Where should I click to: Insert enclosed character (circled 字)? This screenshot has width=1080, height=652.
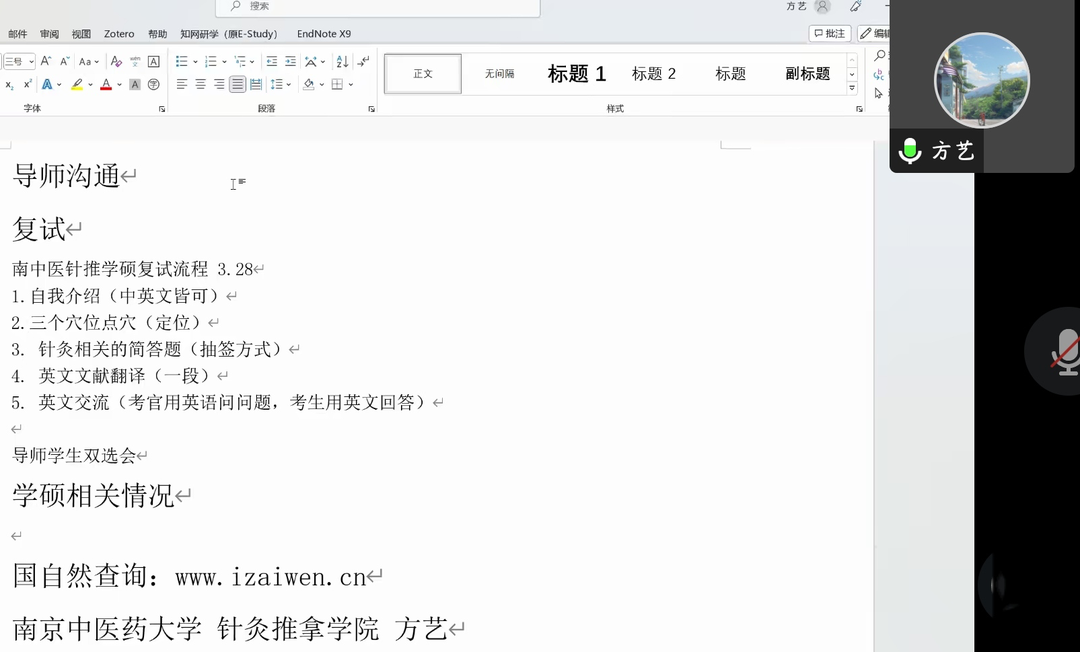[154, 84]
